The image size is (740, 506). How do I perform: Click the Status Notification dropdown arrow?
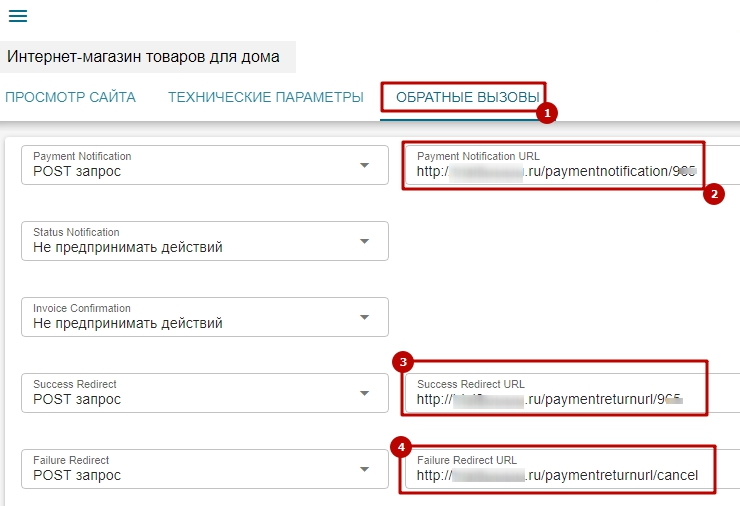click(364, 241)
